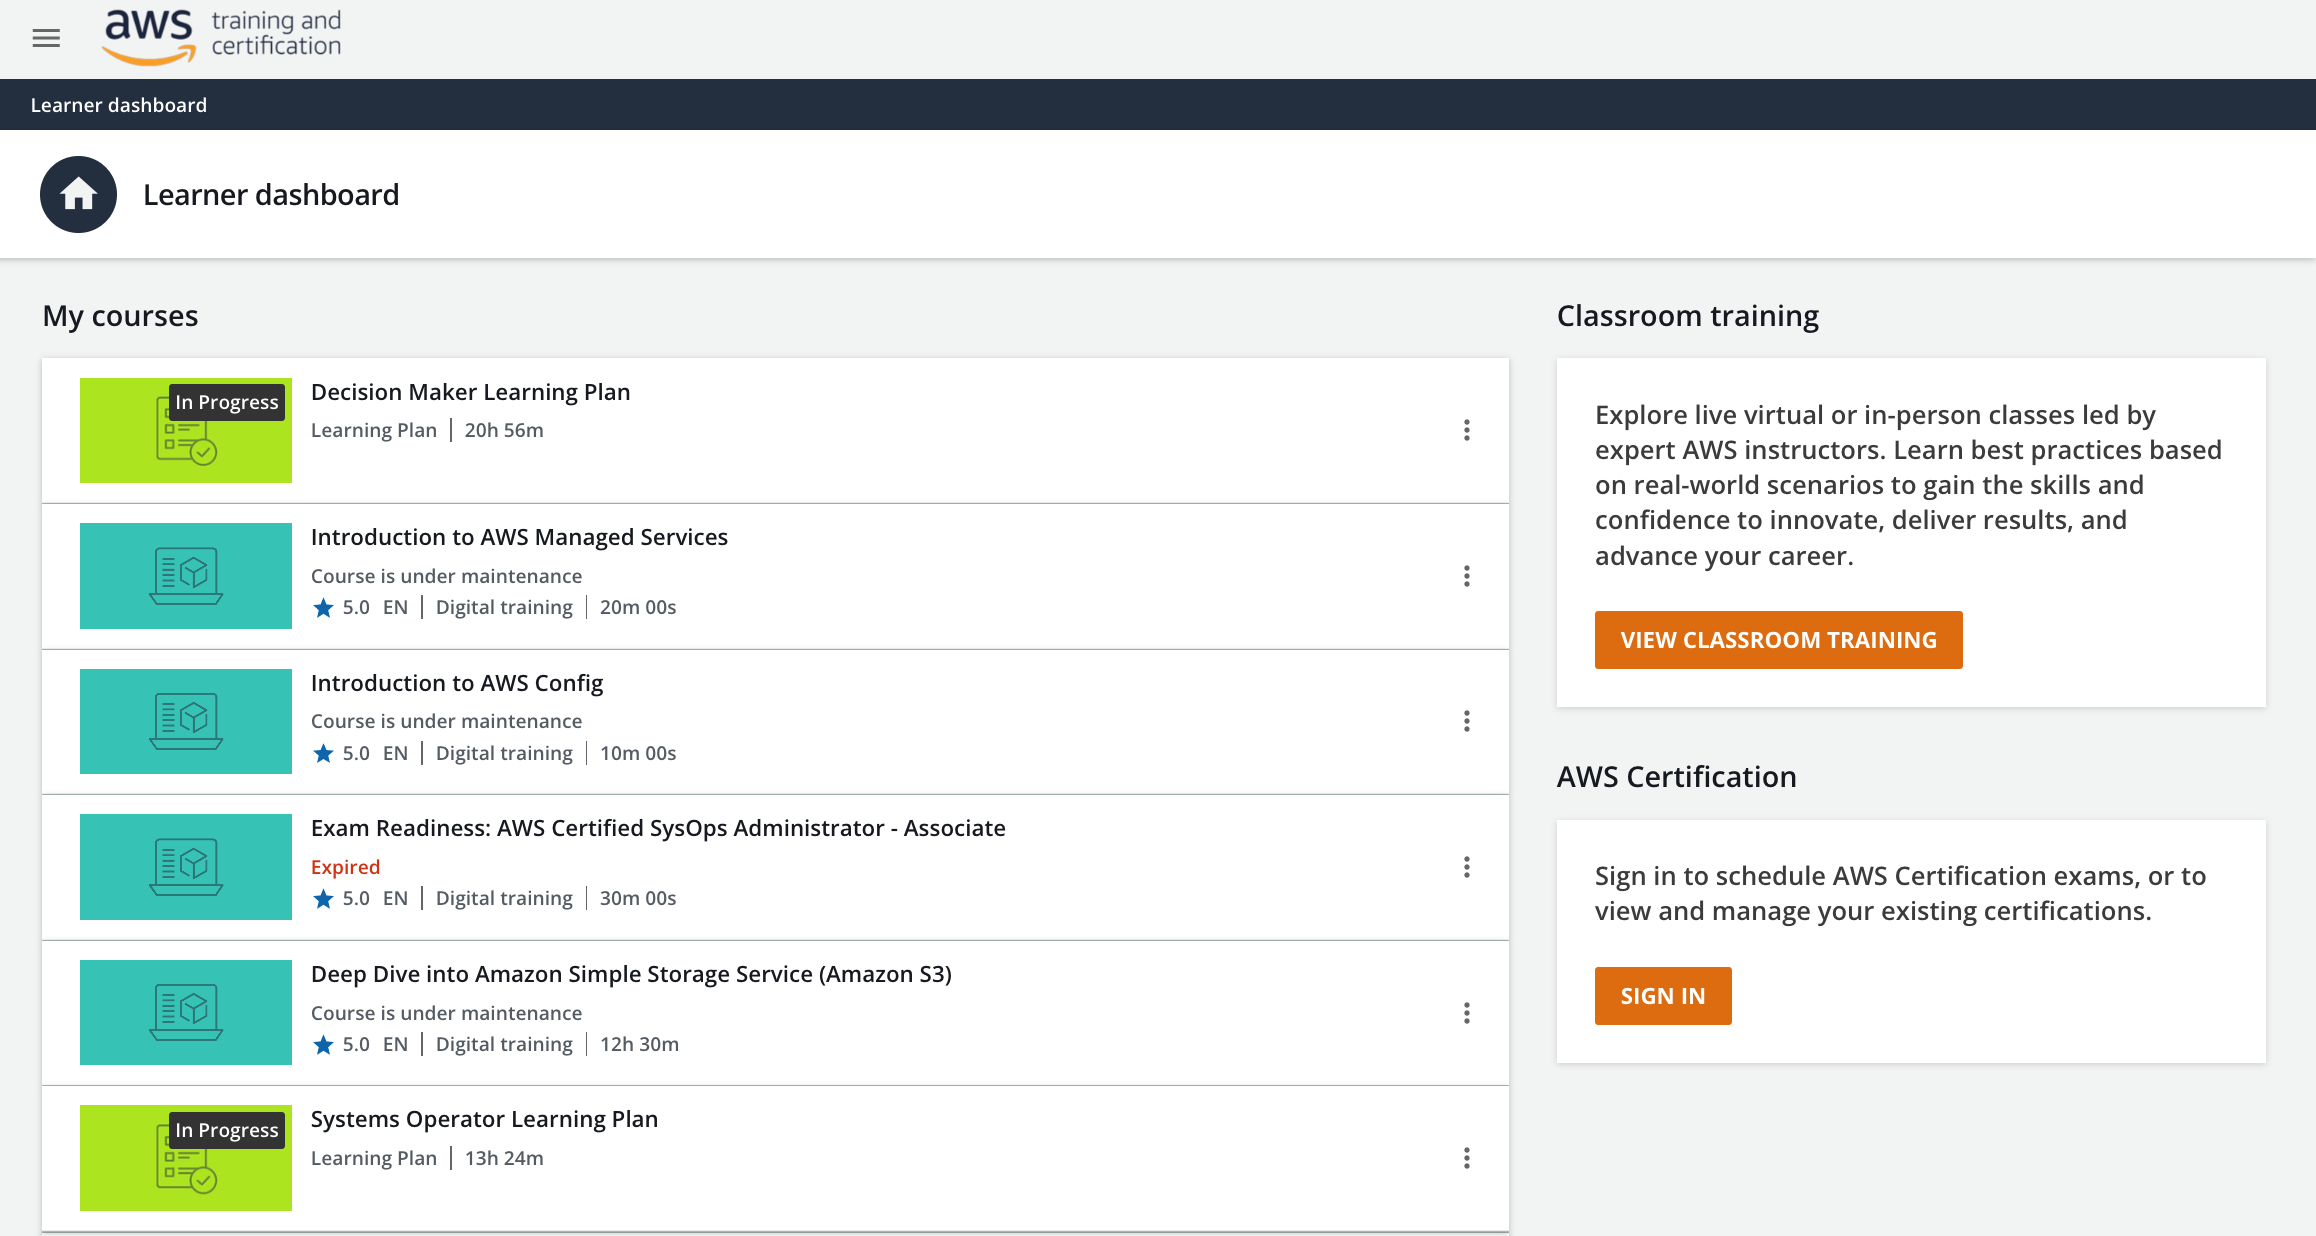Click the Introduction to AWS Managed Services course icon
The image size is (2316, 1236).
[185, 576]
